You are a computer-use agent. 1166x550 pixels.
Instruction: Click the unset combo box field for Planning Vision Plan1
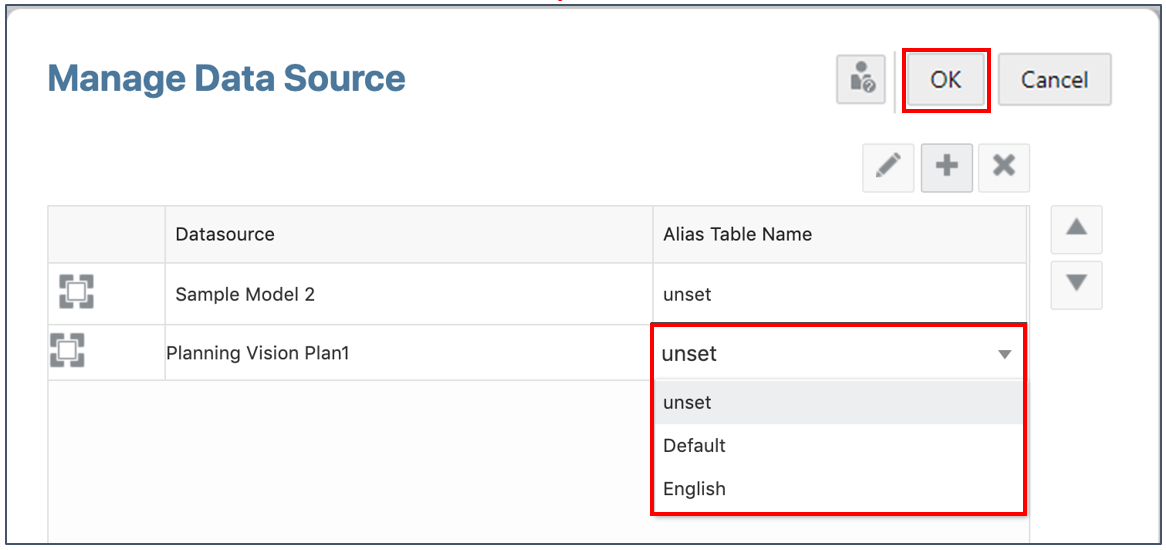pyautogui.click(x=820, y=353)
